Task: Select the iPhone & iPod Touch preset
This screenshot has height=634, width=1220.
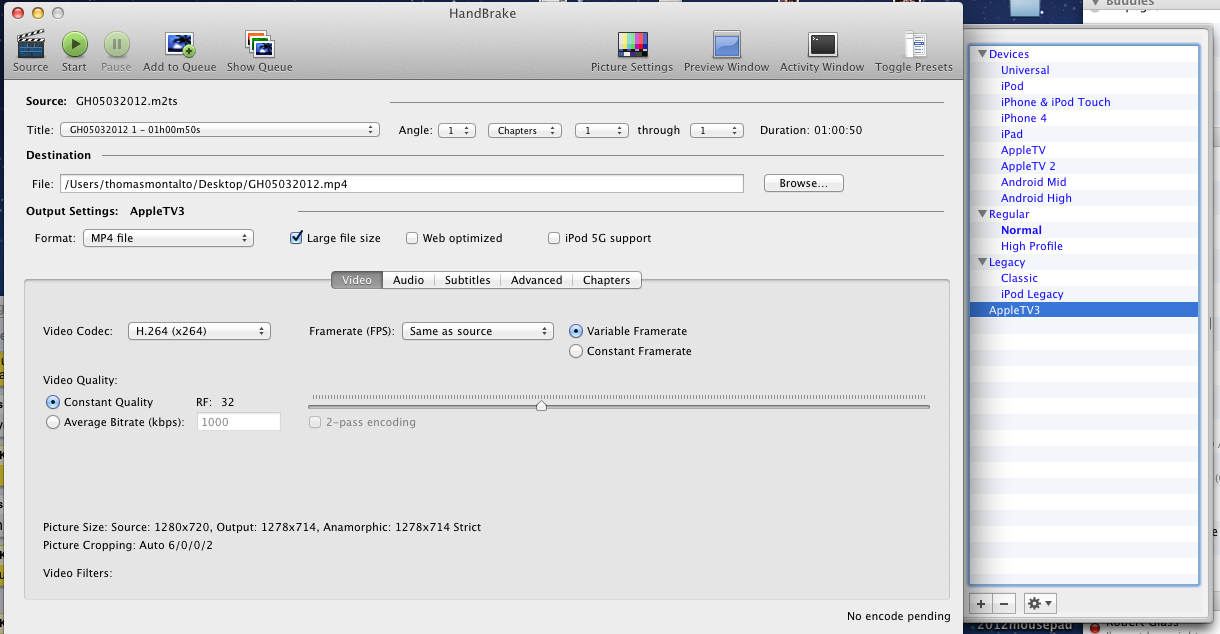Action: point(1055,102)
